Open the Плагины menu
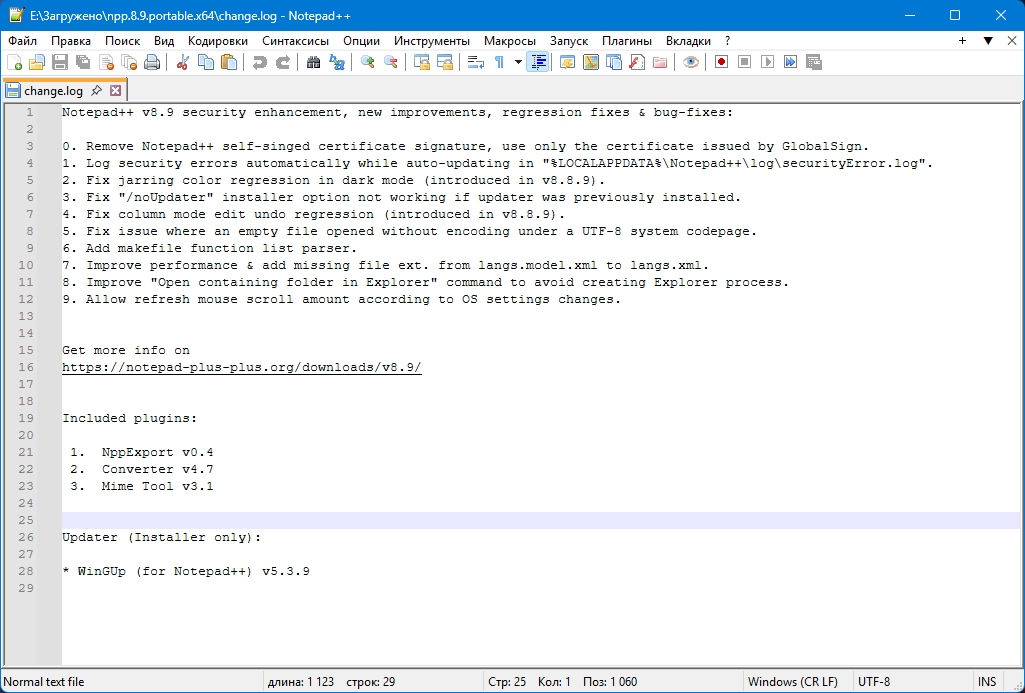This screenshot has width=1025, height=693. click(x=626, y=41)
